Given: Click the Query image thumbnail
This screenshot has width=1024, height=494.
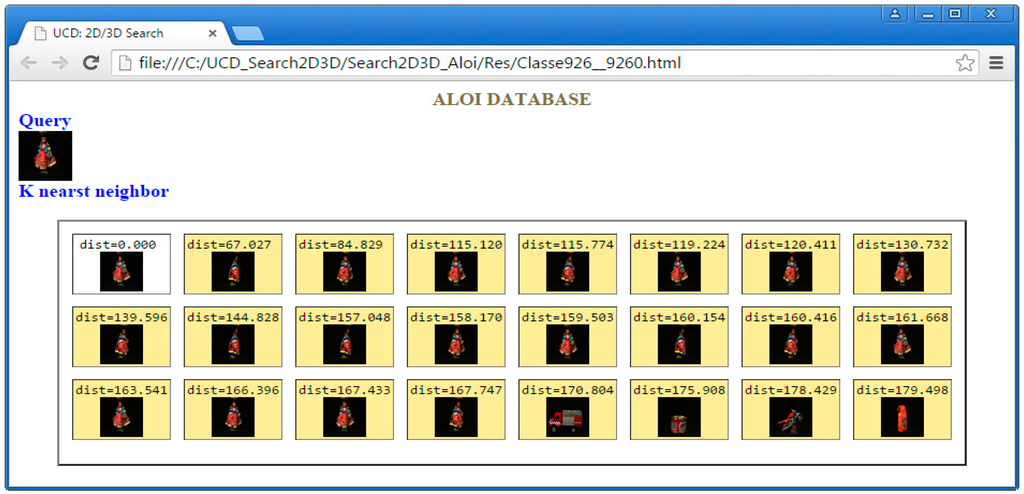Looking at the screenshot, I should [x=45, y=156].
